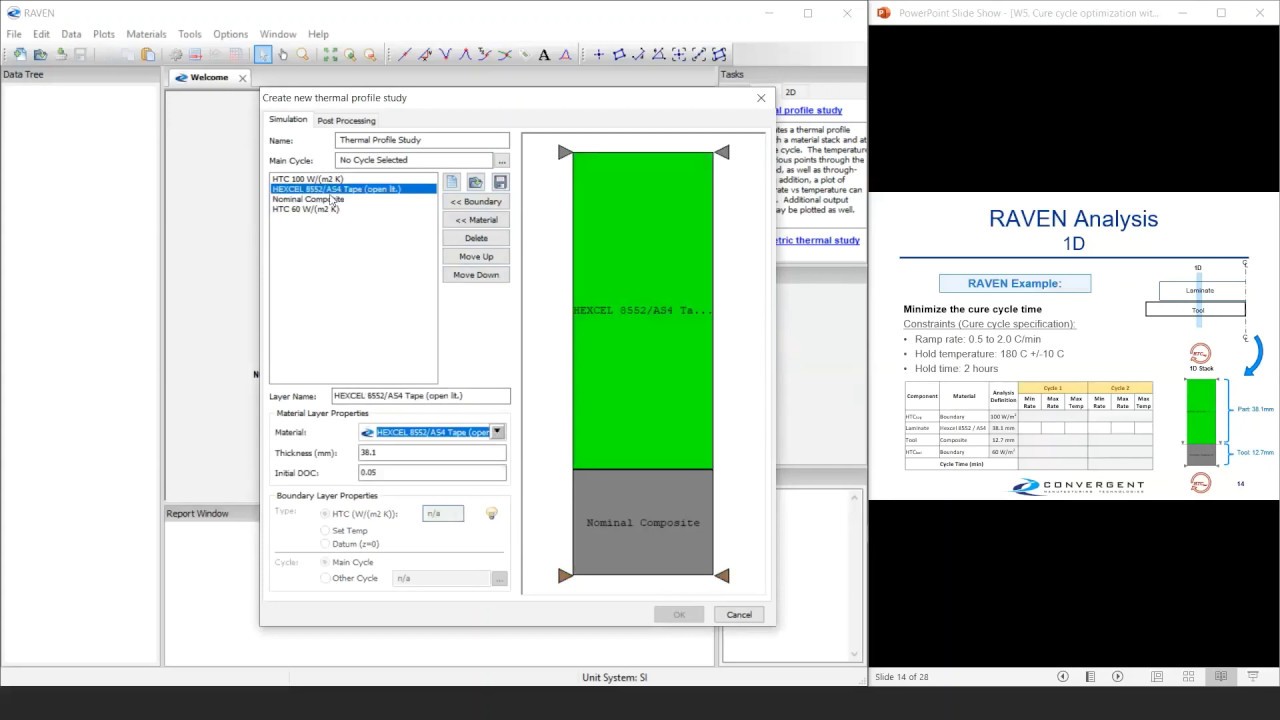Select HEXCEL 8552/AS4 Tape list row
Viewport: 1280px width, 720px height.
click(x=354, y=189)
